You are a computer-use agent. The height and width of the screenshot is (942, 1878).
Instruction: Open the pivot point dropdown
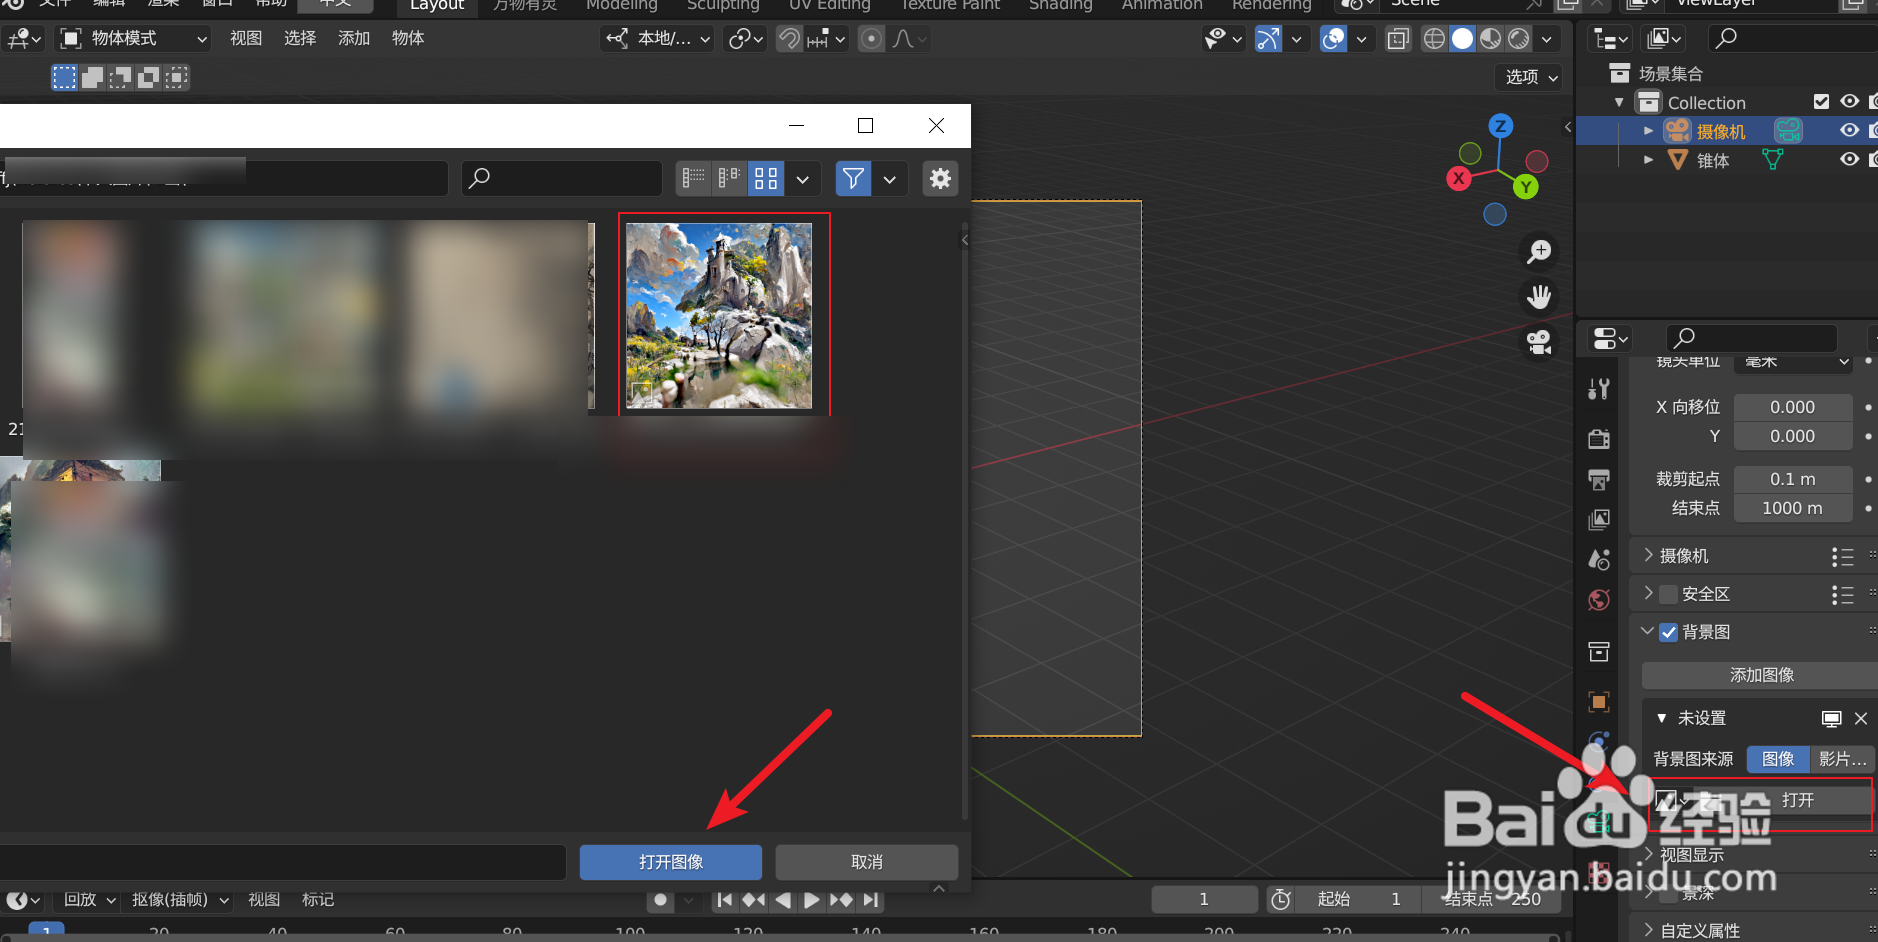point(746,39)
